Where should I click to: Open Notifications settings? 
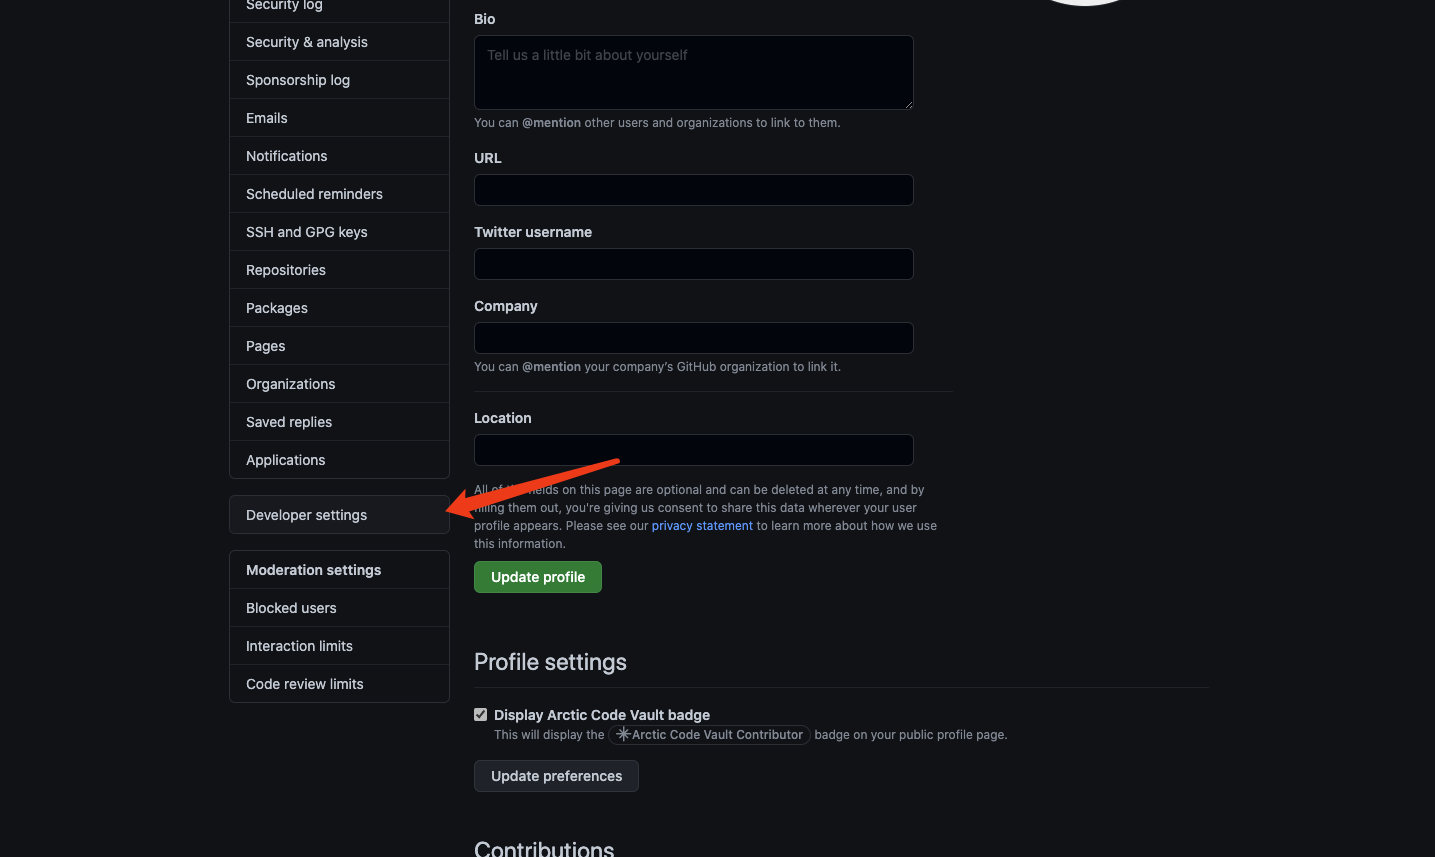(x=287, y=156)
